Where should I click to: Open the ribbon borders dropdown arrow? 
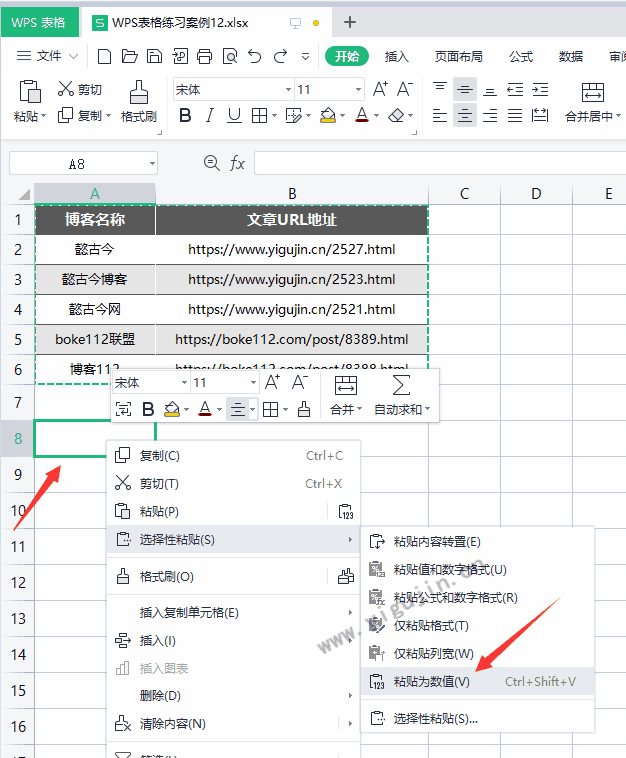275,116
